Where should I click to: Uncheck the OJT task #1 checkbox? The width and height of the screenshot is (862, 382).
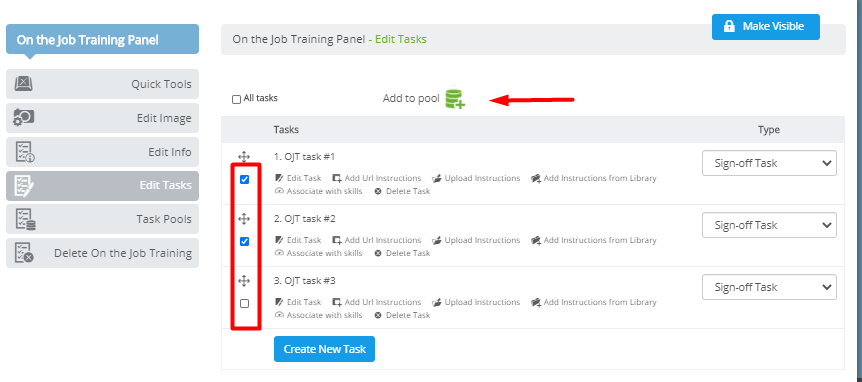pos(245,179)
